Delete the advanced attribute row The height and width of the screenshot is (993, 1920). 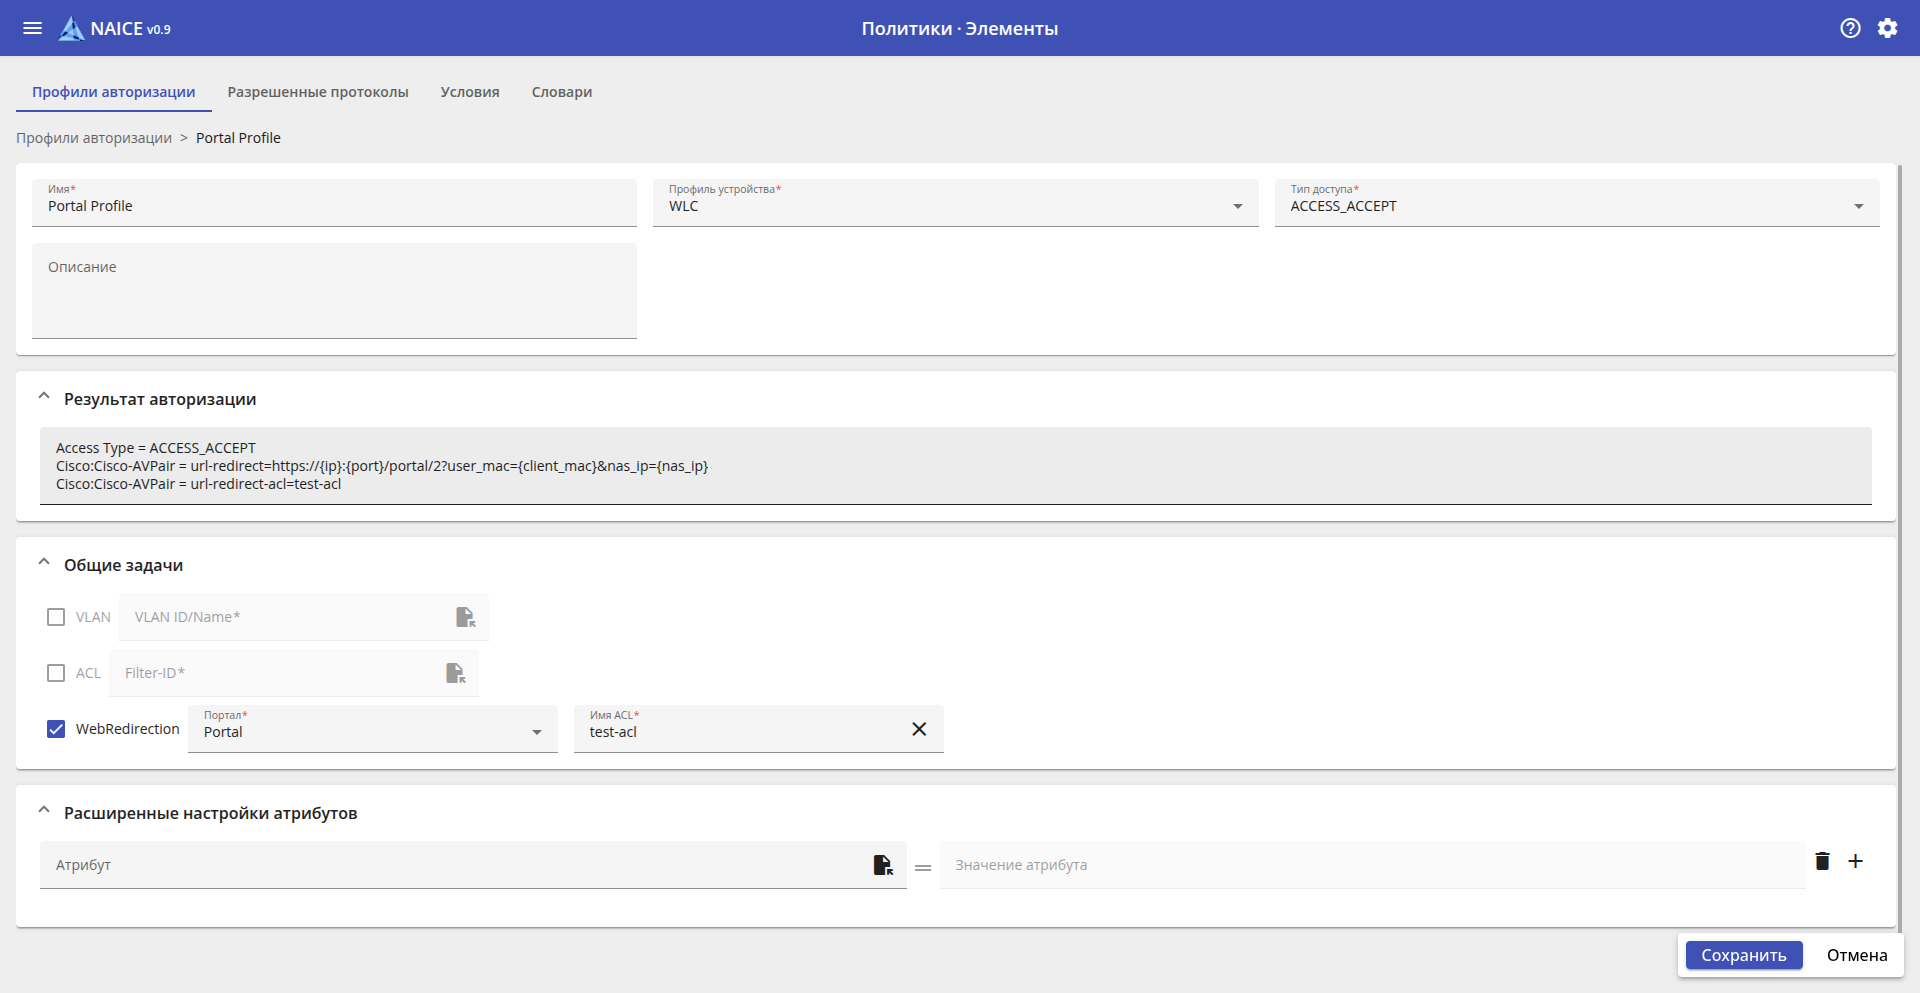point(1822,861)
